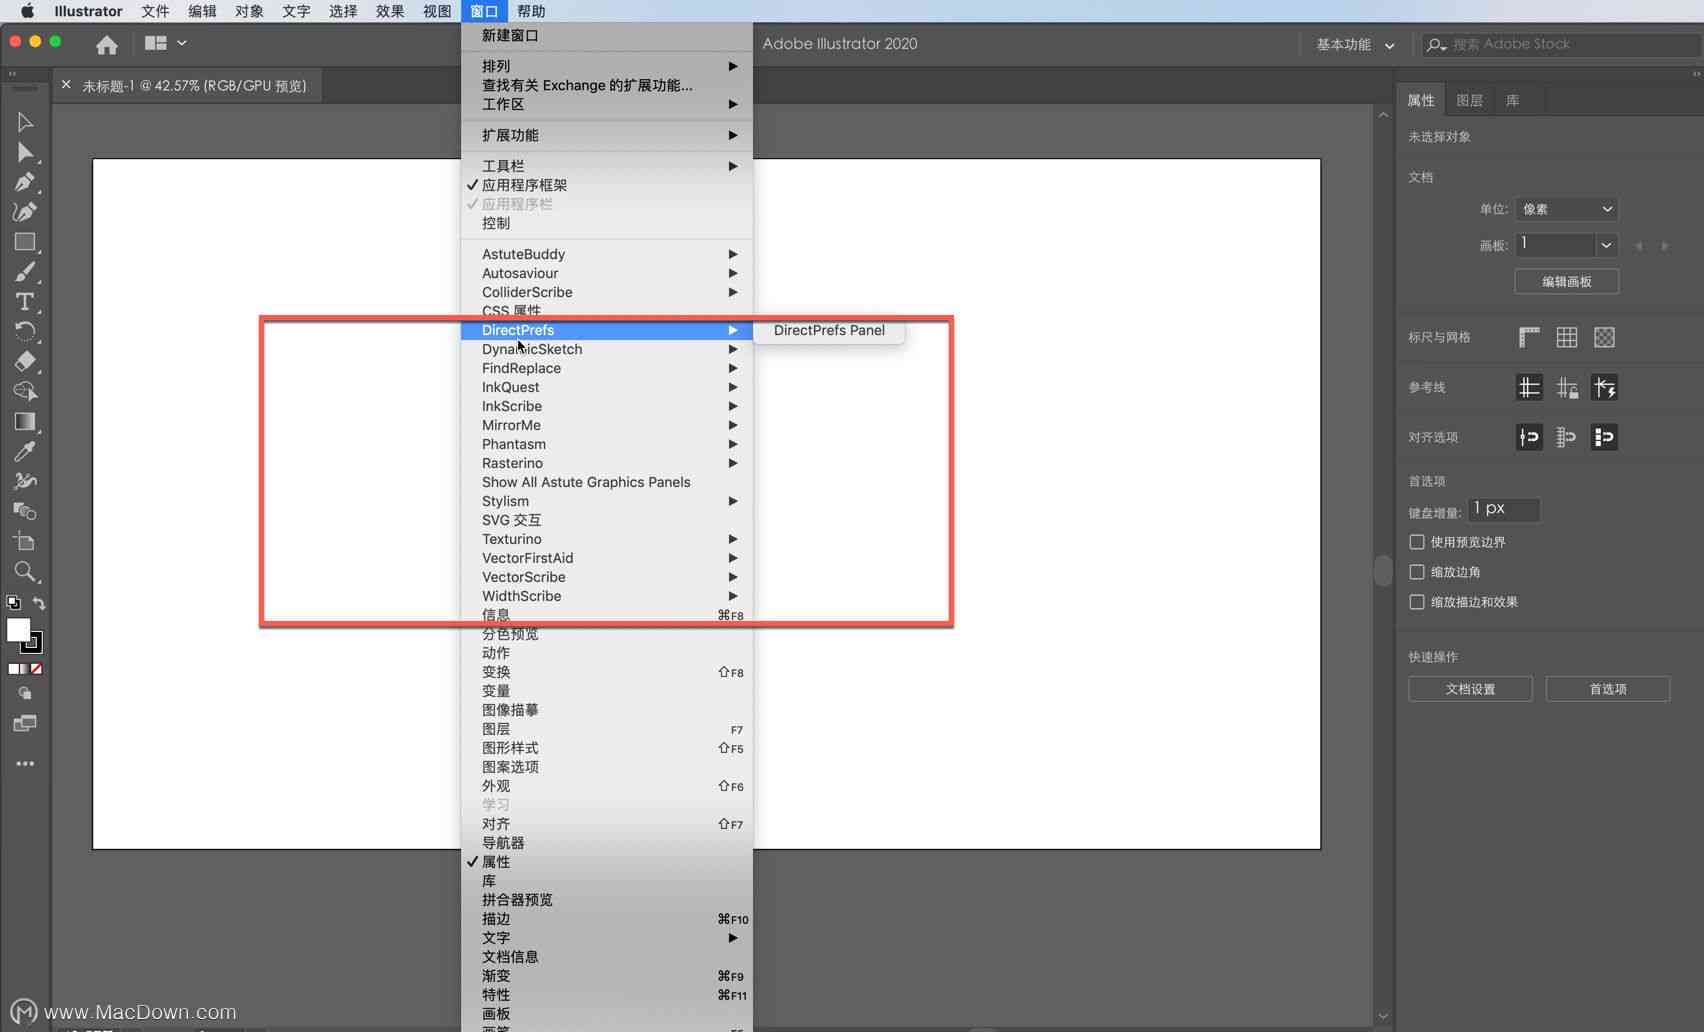1704x1032 pixels.
Task: Enable 缩放描边和效果 checkbox
Action: click(x=1417, y=602)
